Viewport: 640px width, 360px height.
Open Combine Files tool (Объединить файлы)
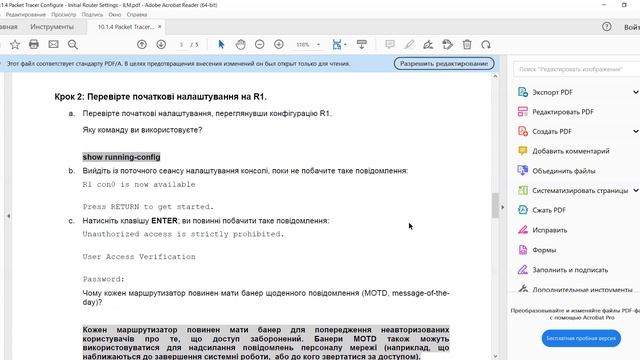563,171
